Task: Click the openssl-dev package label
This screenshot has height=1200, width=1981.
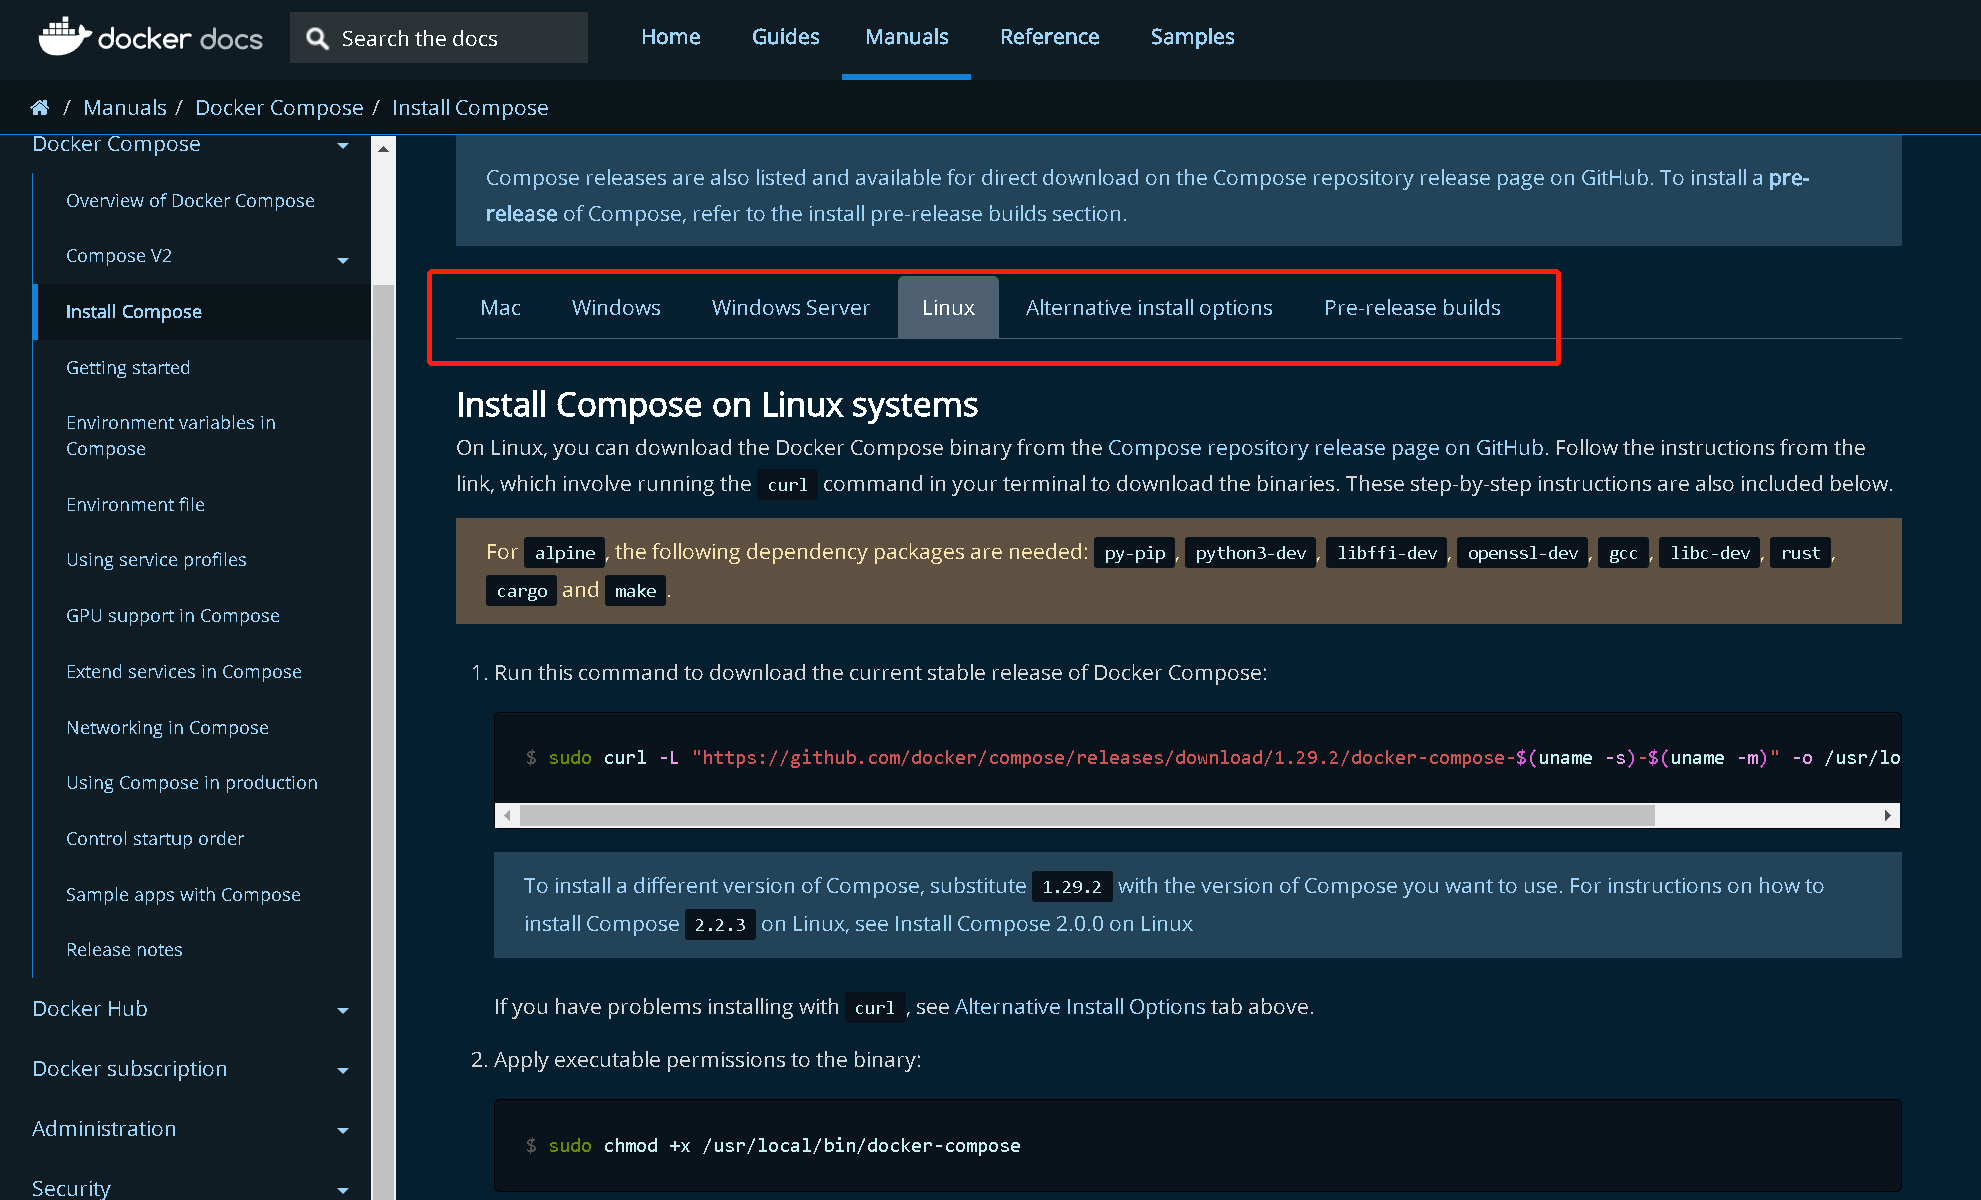Action: (x=1522, y=552)
